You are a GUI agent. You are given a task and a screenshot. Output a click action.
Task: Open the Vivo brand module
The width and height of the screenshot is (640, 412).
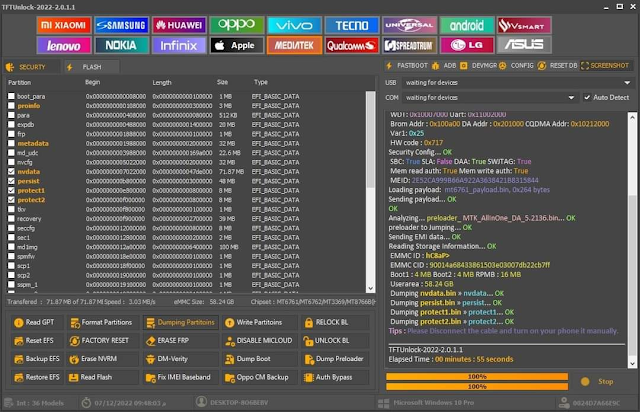pos(294,25)
